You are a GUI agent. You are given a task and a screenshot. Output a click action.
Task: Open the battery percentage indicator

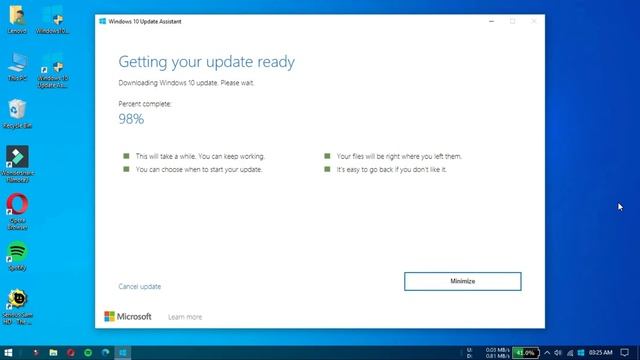526,353
